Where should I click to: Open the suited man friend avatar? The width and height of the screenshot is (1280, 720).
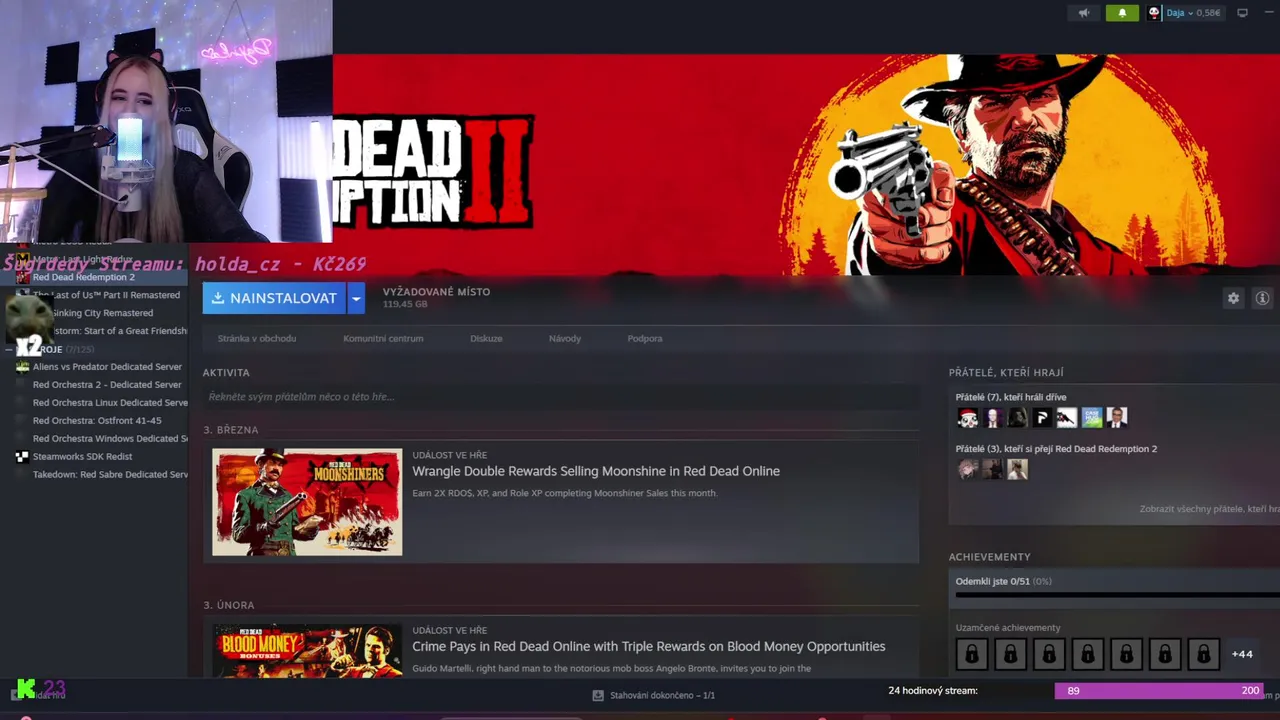[1117, 418]
